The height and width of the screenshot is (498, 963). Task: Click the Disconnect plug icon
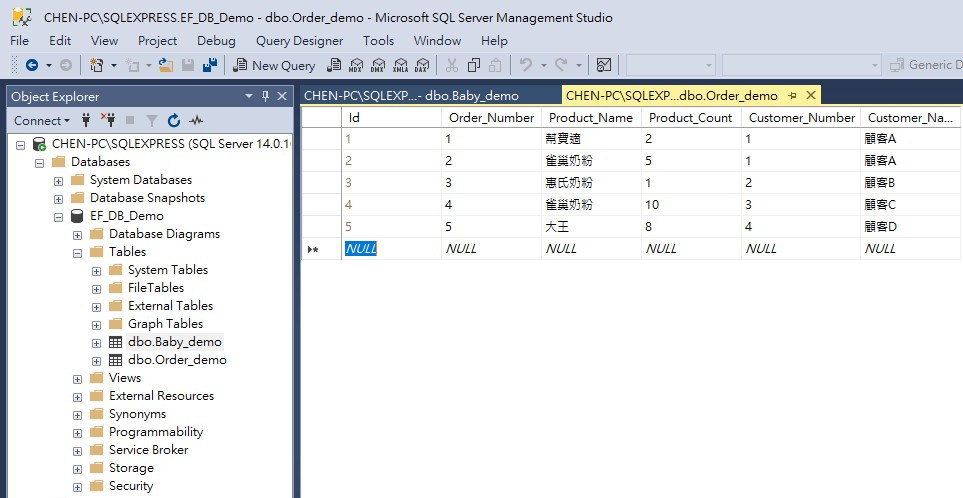click(x=107, y=120)
